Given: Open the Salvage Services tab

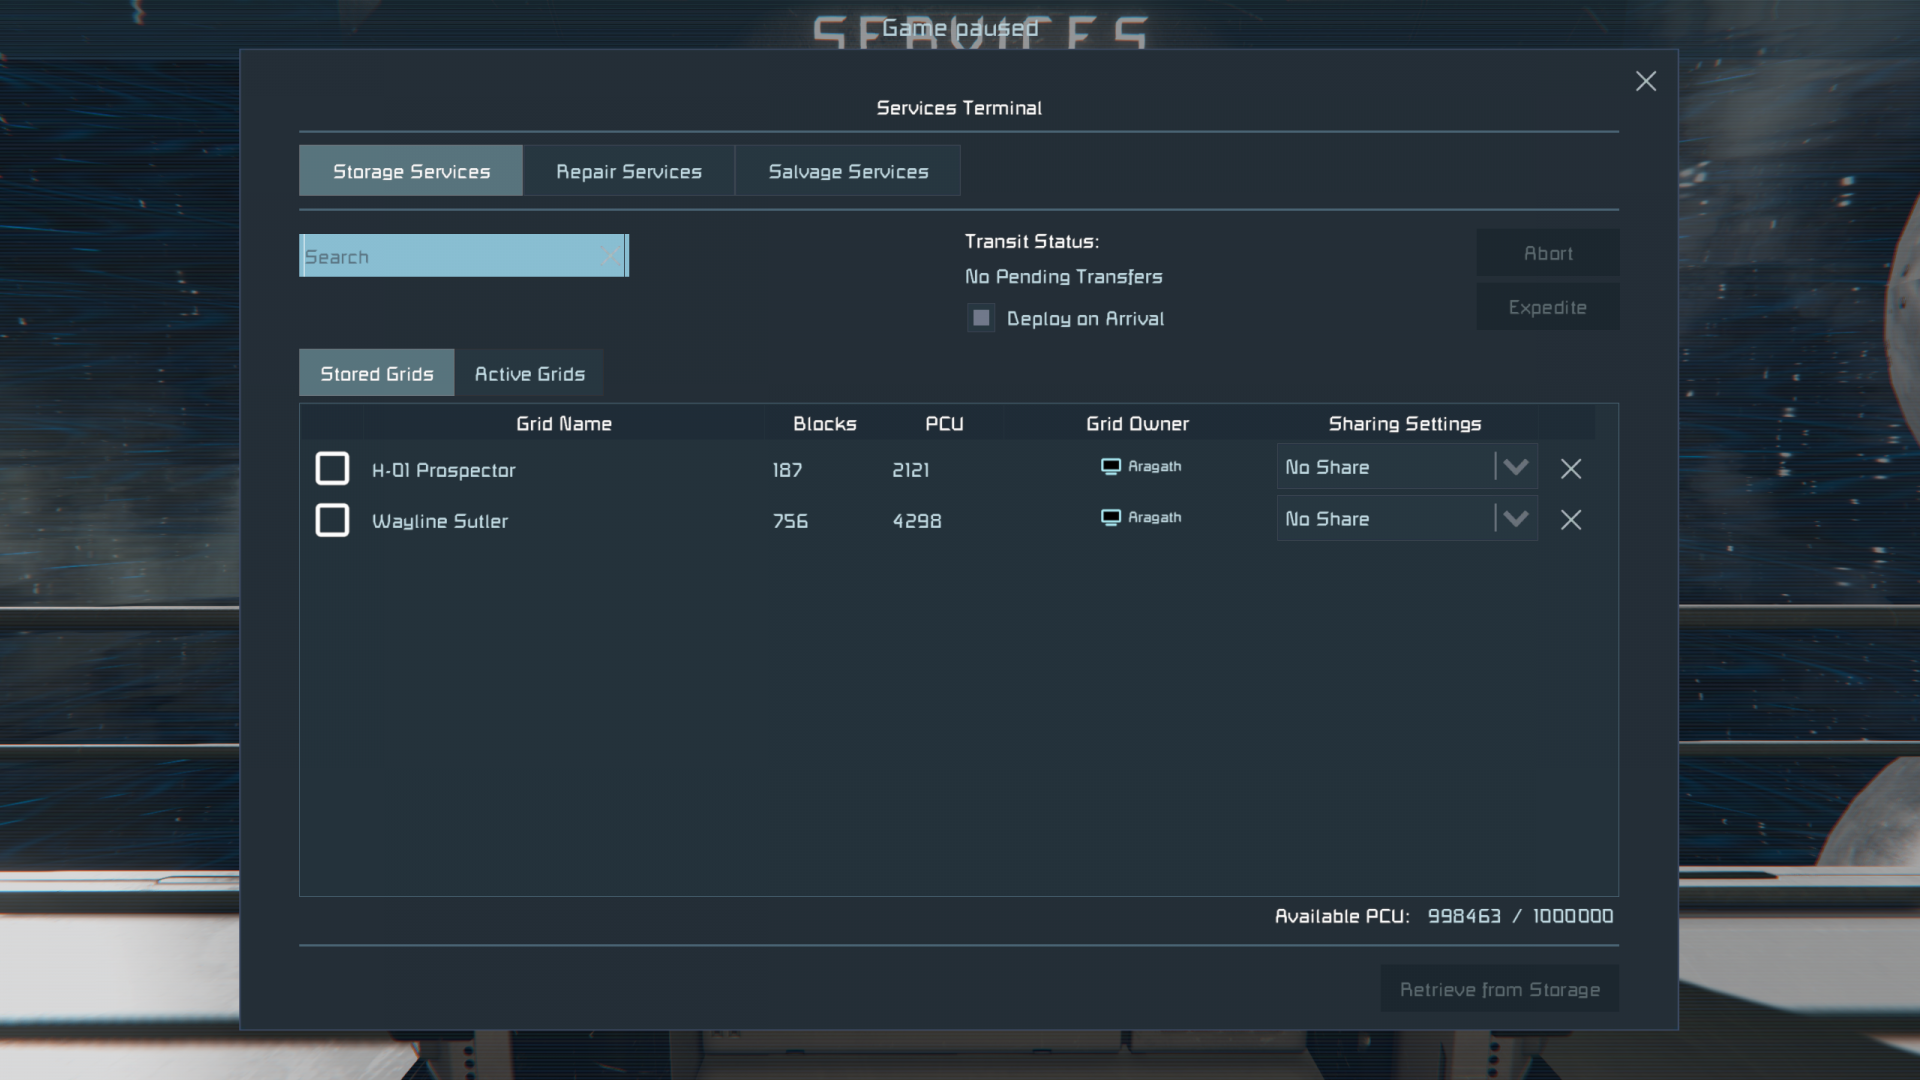Looking at the screenshot, I should [848, 171].
